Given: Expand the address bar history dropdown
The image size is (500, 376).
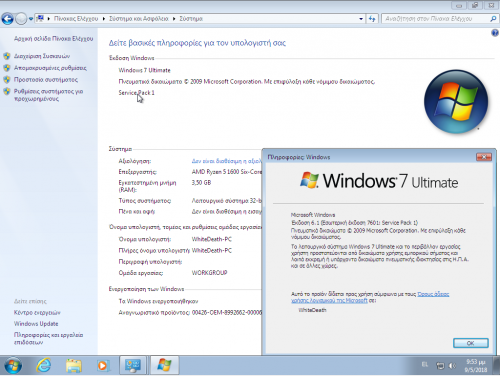Looking at the screenshot, I should [361, 19].
